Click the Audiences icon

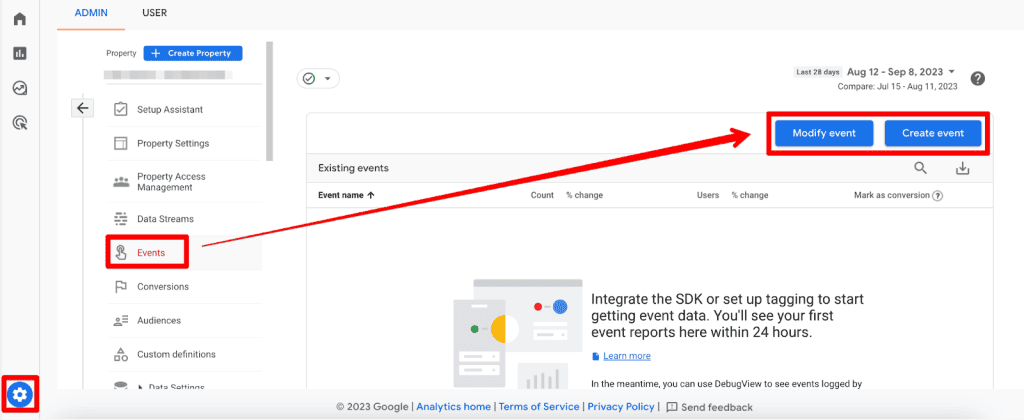(x=120, y=321)
